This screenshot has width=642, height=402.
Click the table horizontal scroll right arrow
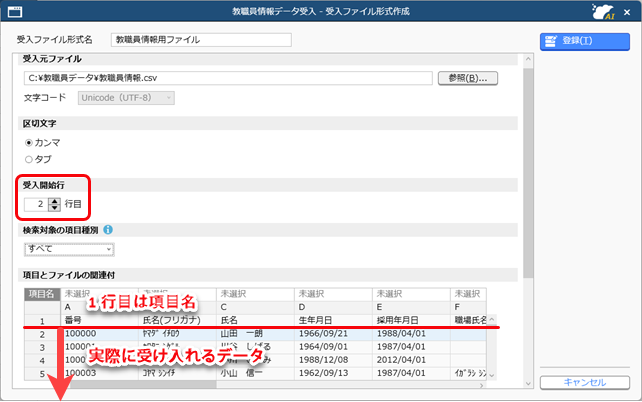481,385
